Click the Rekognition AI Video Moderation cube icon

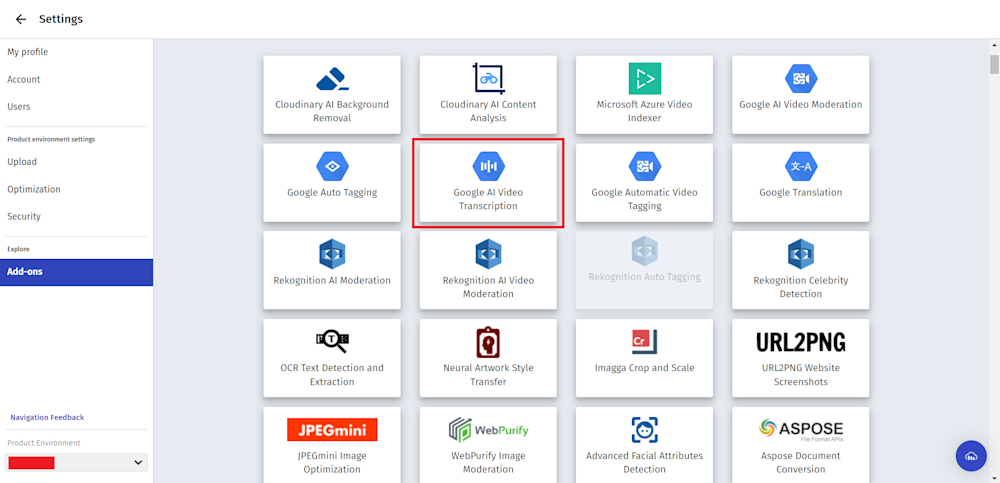tap(489, 254)
